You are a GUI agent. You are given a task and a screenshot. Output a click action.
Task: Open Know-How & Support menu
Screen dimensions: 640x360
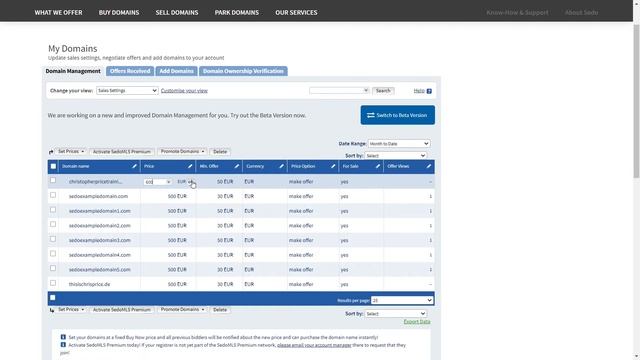[517, 13]
